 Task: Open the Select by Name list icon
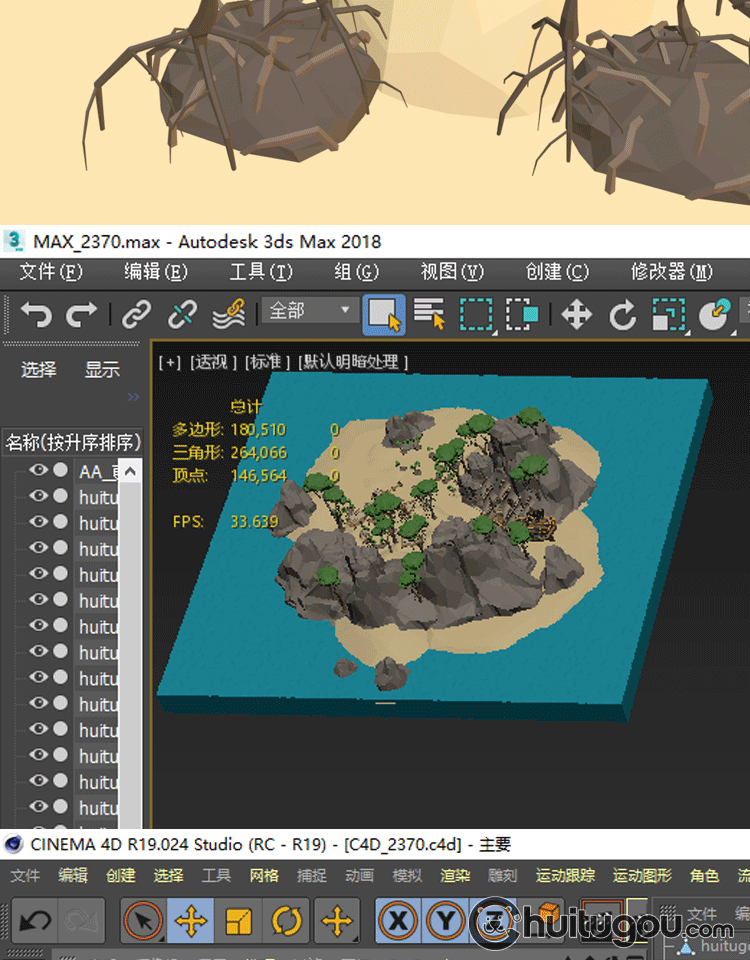pyautogui.click(x=429, y=315)
